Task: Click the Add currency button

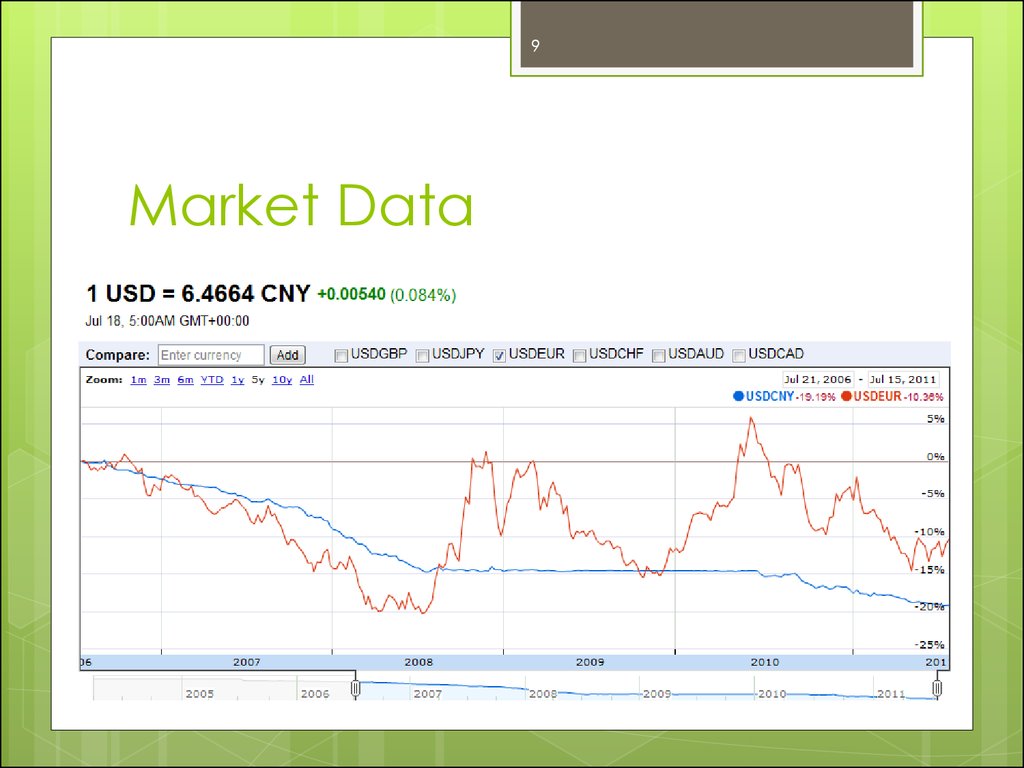Action: point(287,355)
